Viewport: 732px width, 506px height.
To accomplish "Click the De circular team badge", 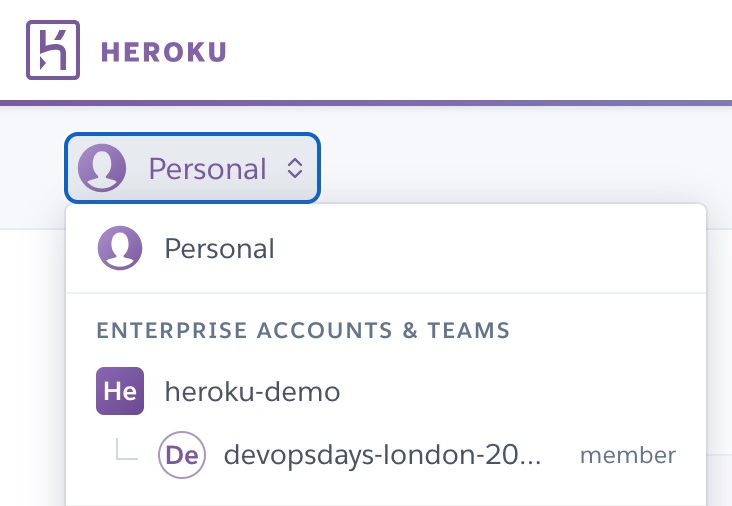I will 182,455.
